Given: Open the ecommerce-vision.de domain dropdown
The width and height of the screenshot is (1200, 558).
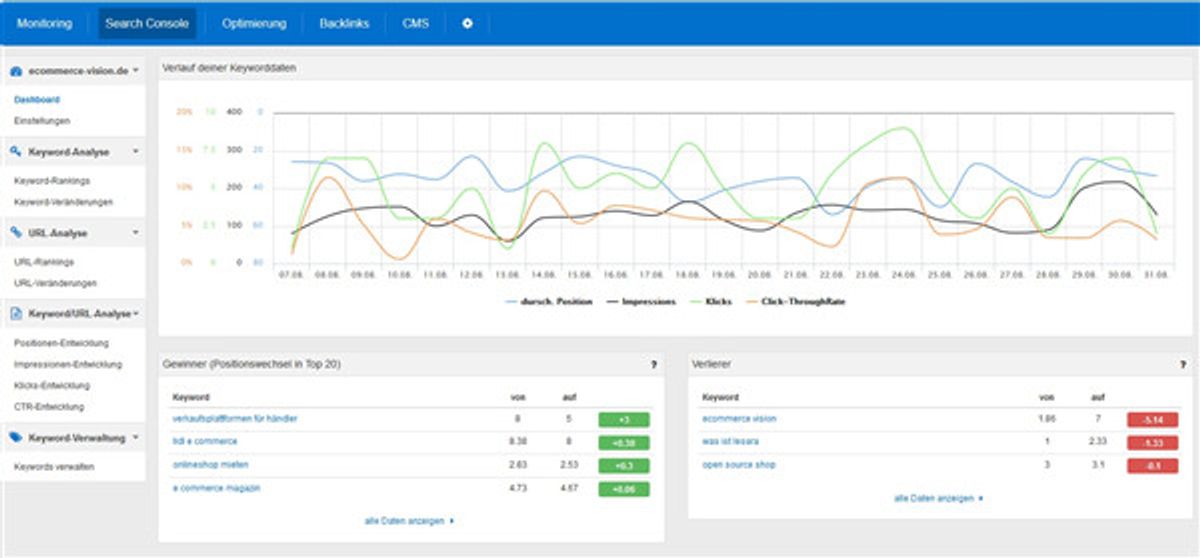Looking at the screenshot, I should 134,71.
